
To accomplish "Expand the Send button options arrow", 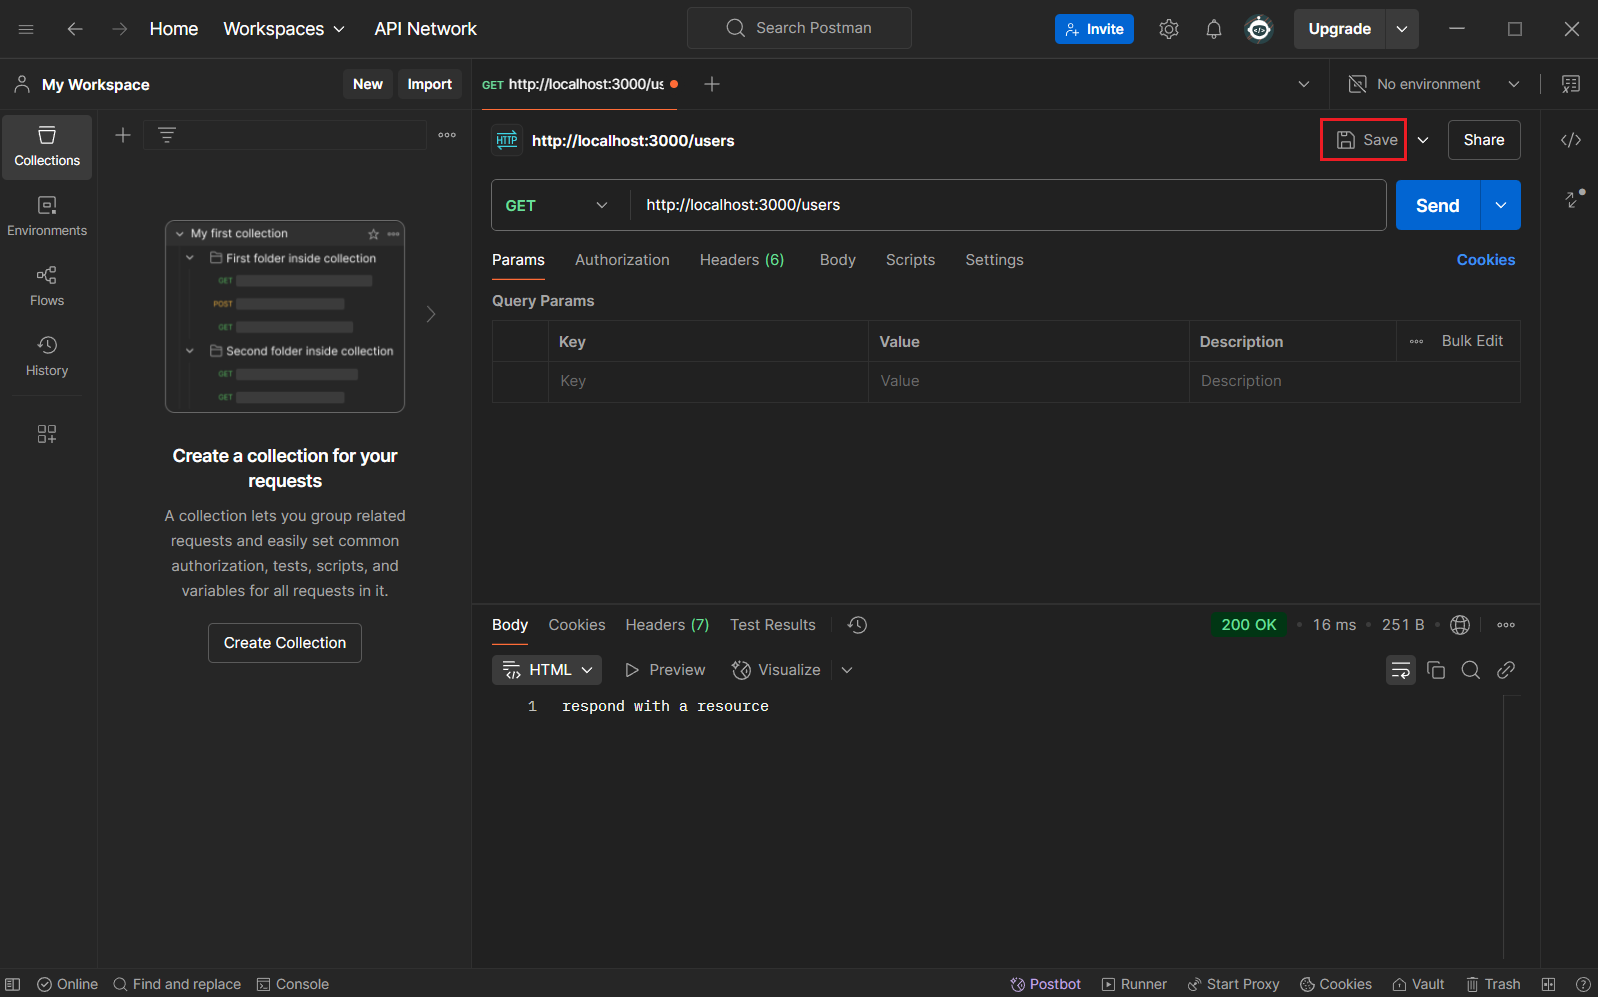I will pyautogui.click(x=1501, y=205).
